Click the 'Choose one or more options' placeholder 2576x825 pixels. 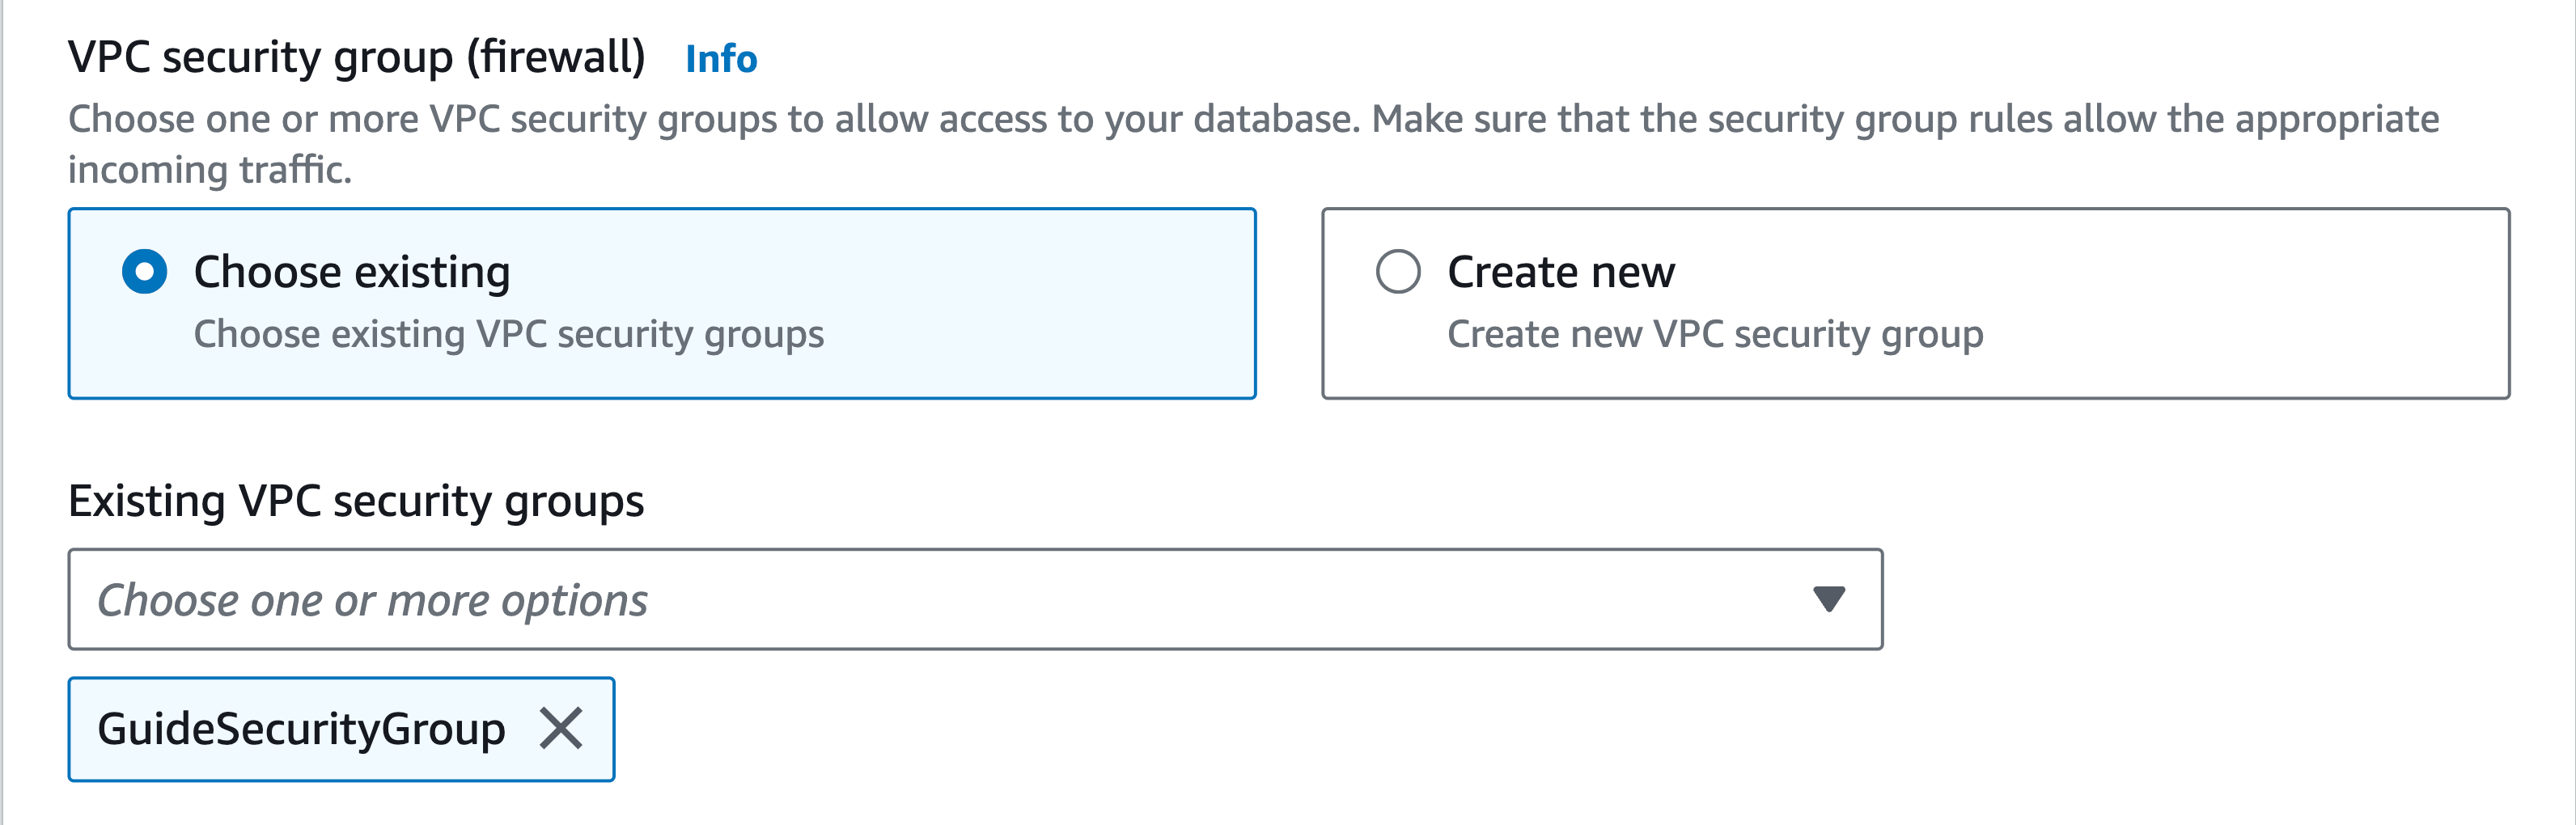point(372,600)
